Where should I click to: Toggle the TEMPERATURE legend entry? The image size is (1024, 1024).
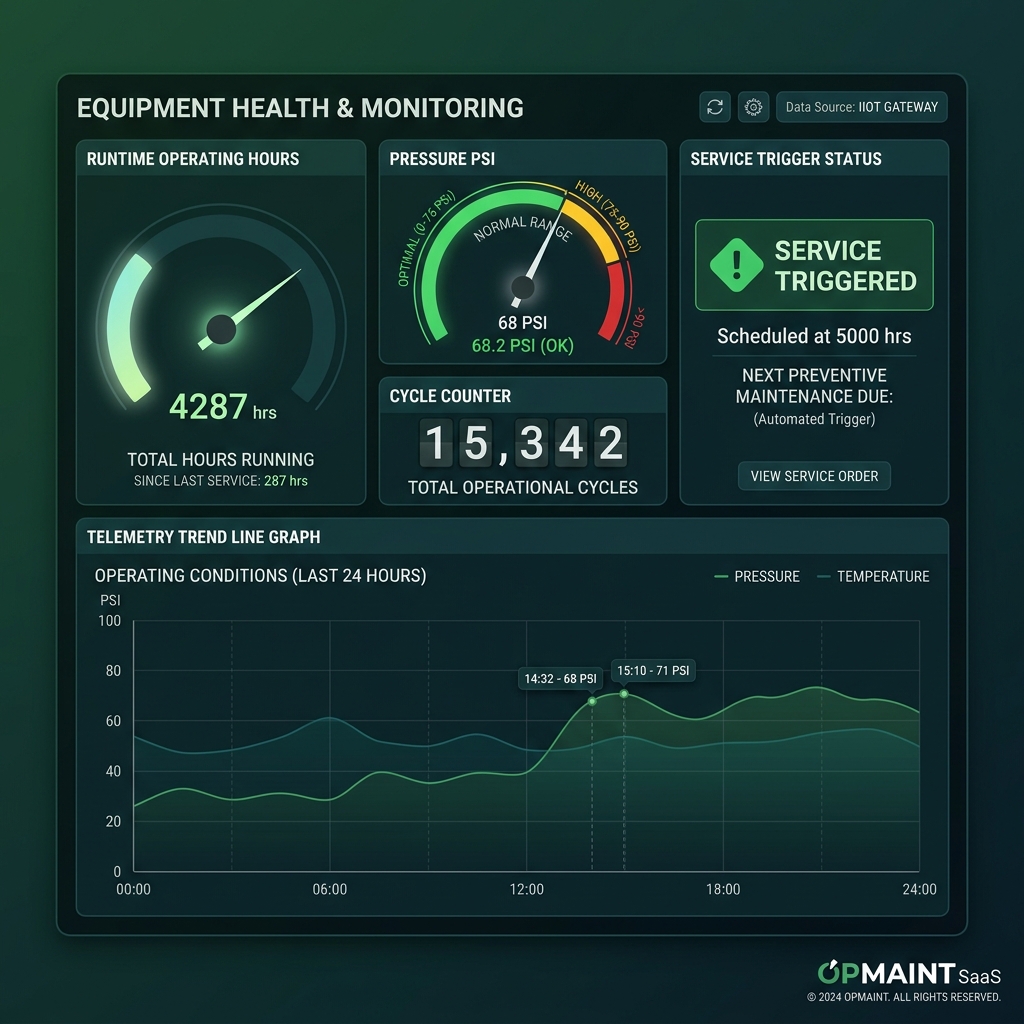(x=874, y=577)
